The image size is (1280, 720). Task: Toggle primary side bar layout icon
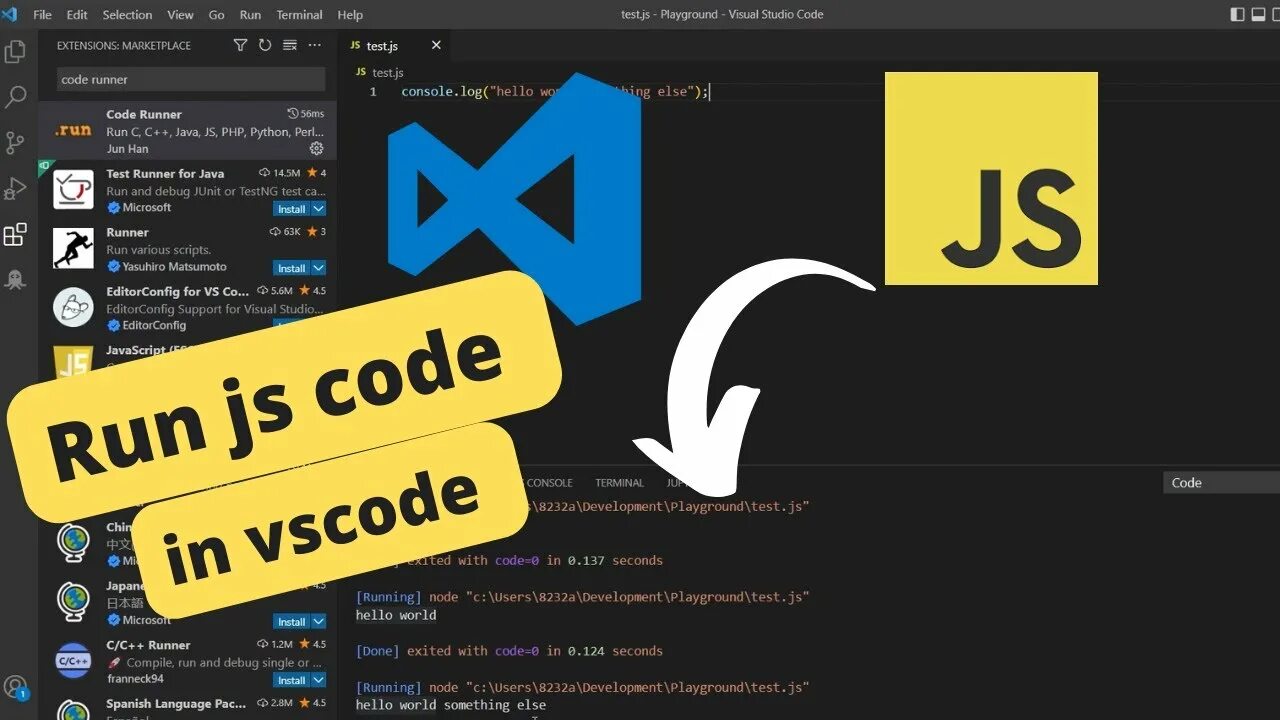1238,14
